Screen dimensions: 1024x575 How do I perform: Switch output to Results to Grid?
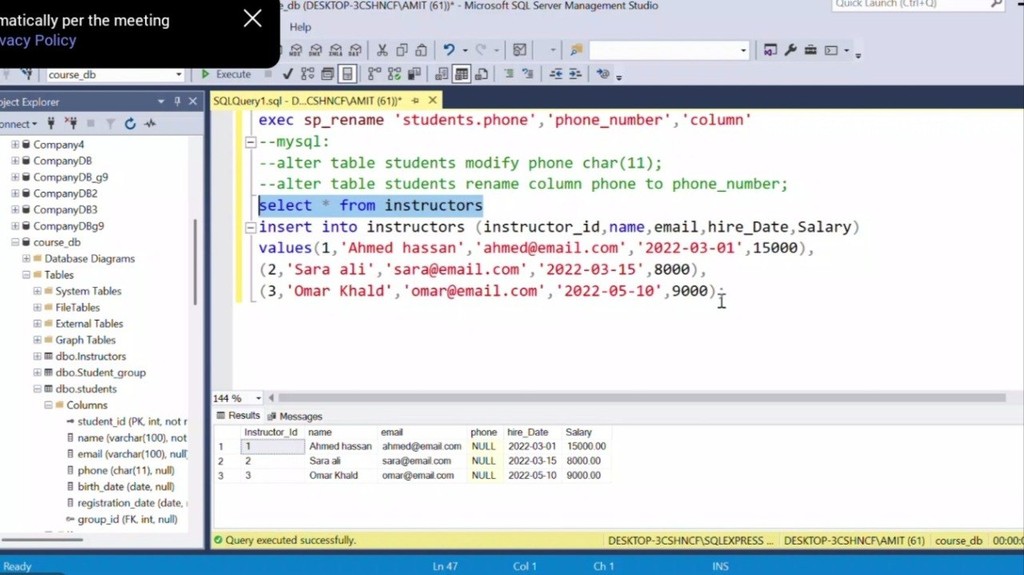pos(462,74)
